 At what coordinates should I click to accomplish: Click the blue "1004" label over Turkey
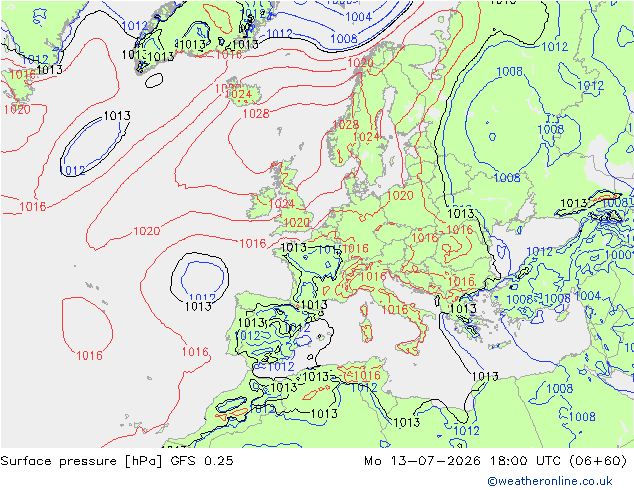pos(588,296)
